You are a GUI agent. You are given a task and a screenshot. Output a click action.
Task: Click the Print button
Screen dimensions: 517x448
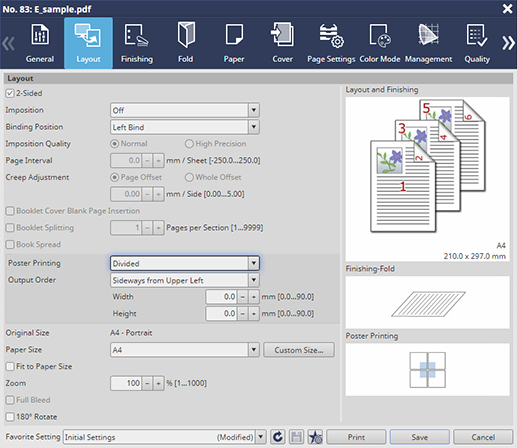356,437
